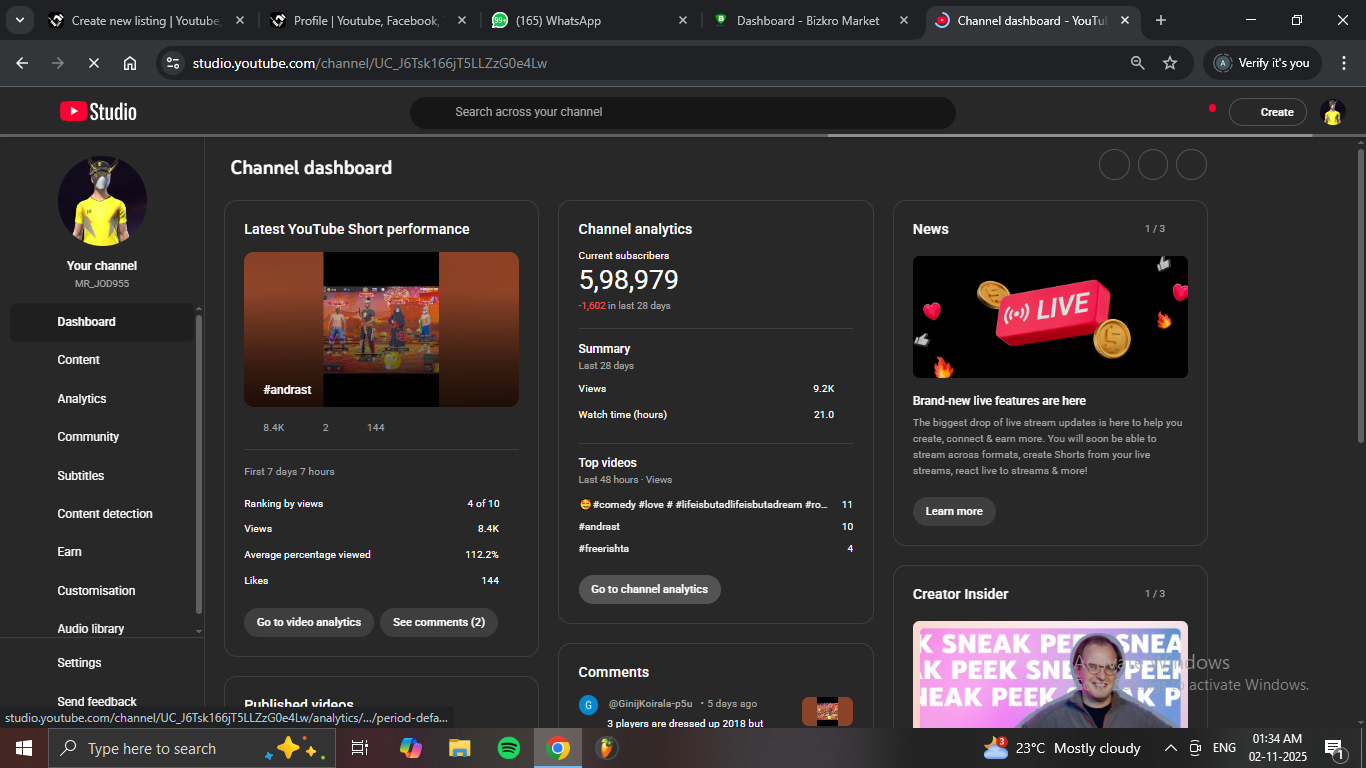Image resolution: width=1366 pixels, height=768 pixels.
Task: Click the browser zoom magnifier icon
Action: coord(1137,63)
